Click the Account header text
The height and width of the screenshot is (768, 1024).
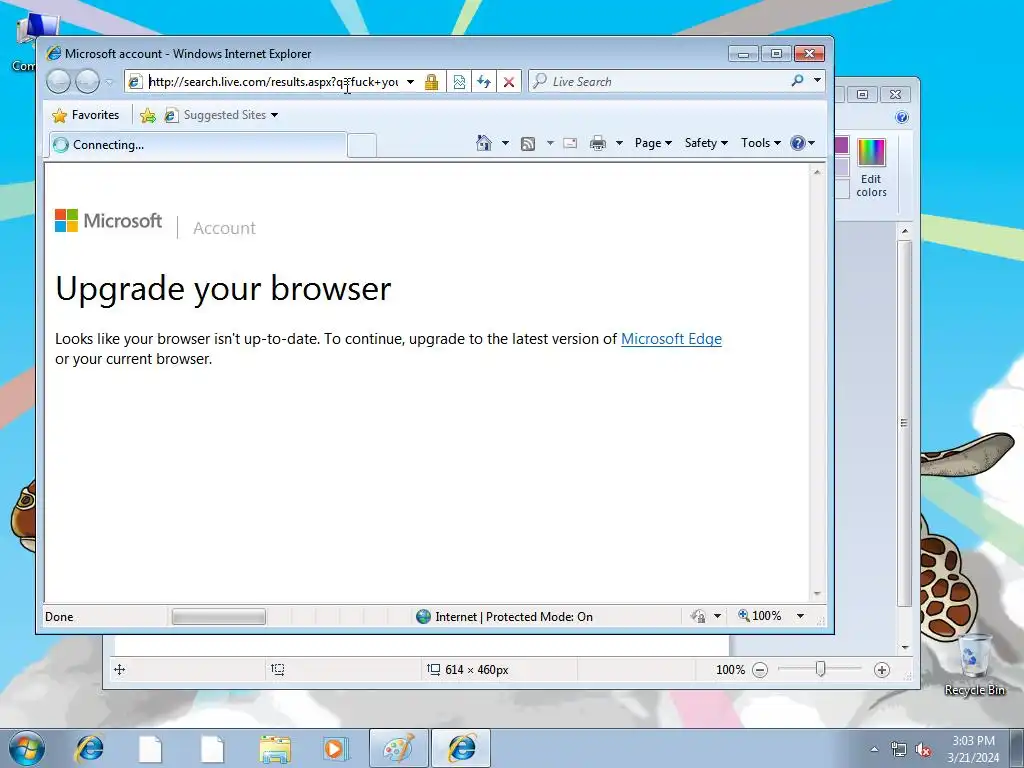coord(224,228)
